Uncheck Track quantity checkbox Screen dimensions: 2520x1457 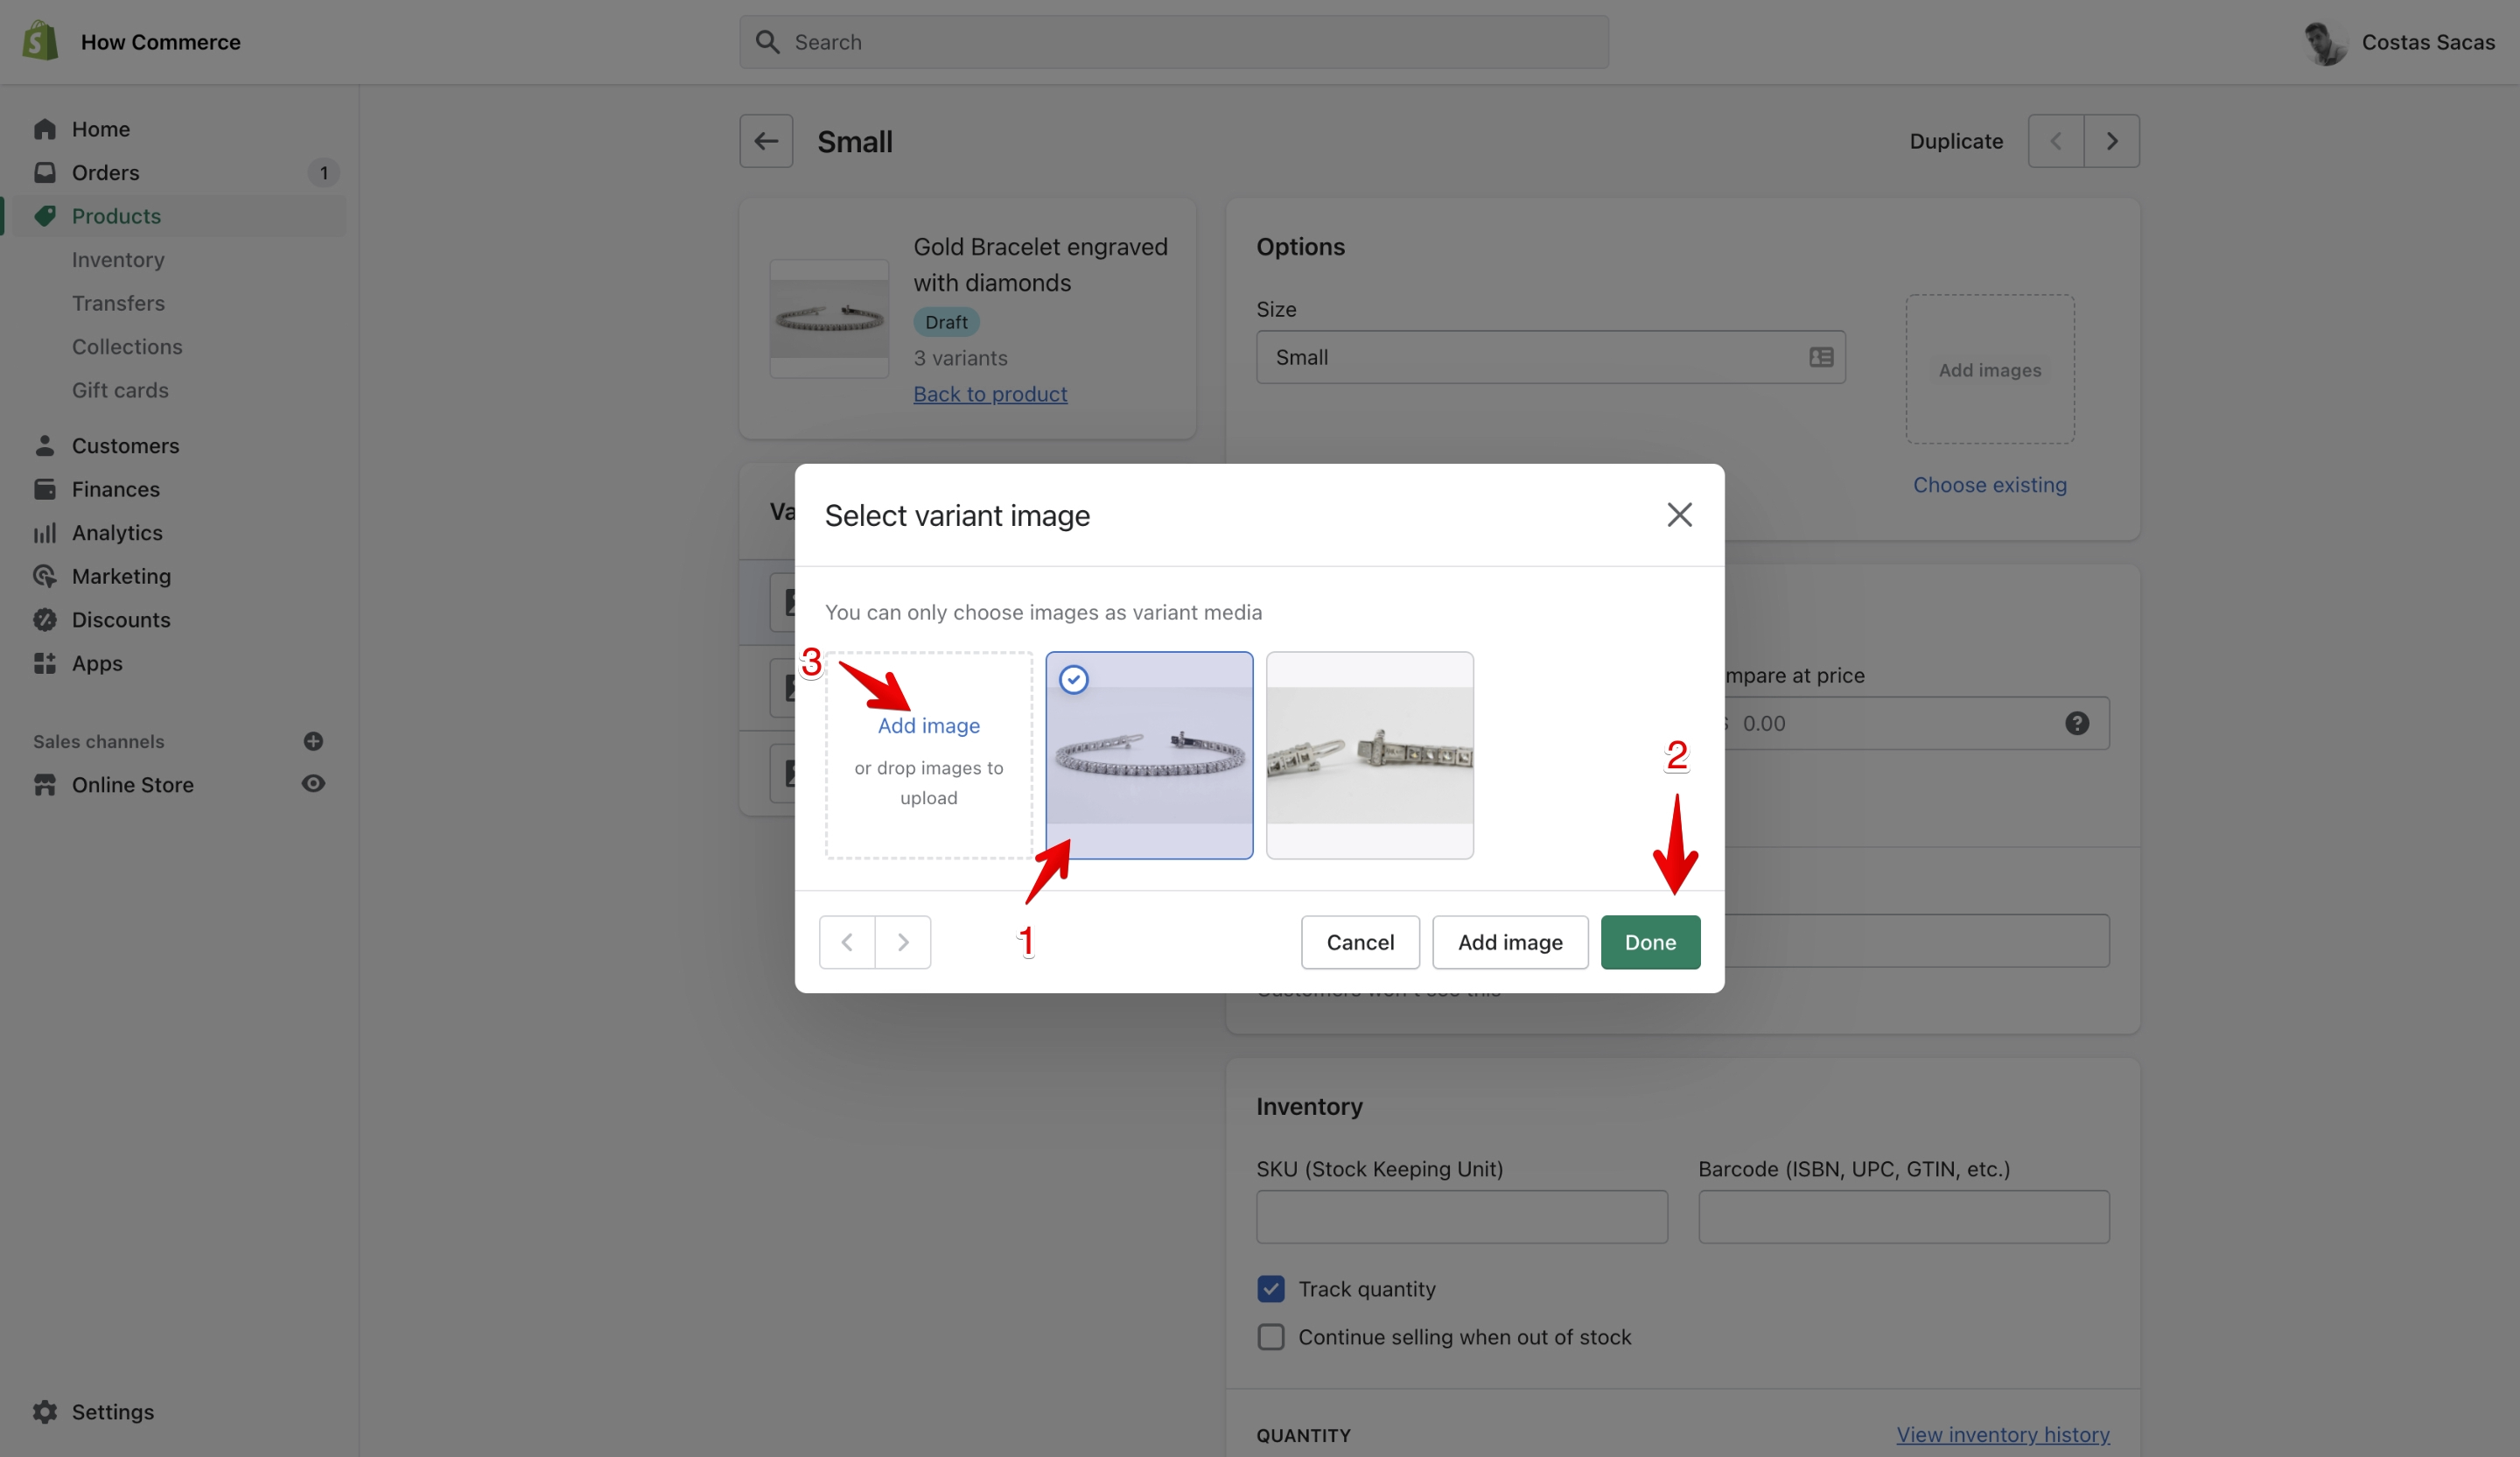1271,1289
